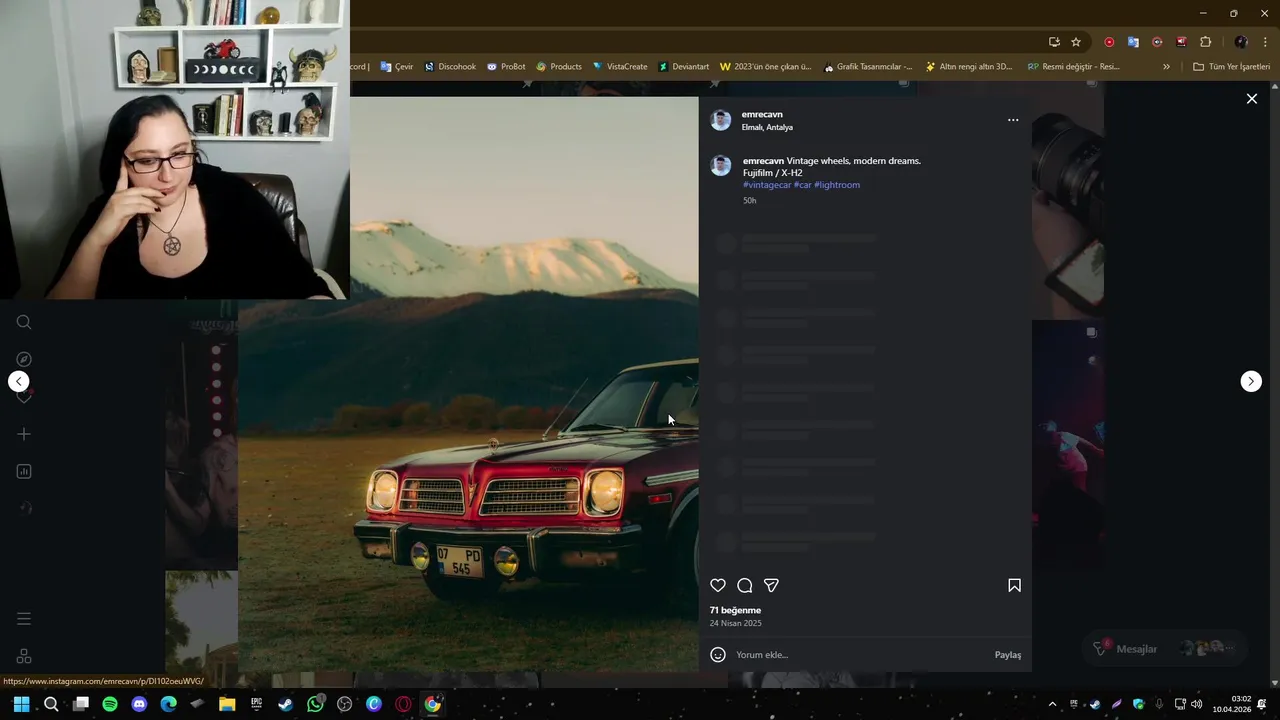Open the Deviantart bookmark
This screenshot has width=1280, height=720.
(x=684, y=67)
